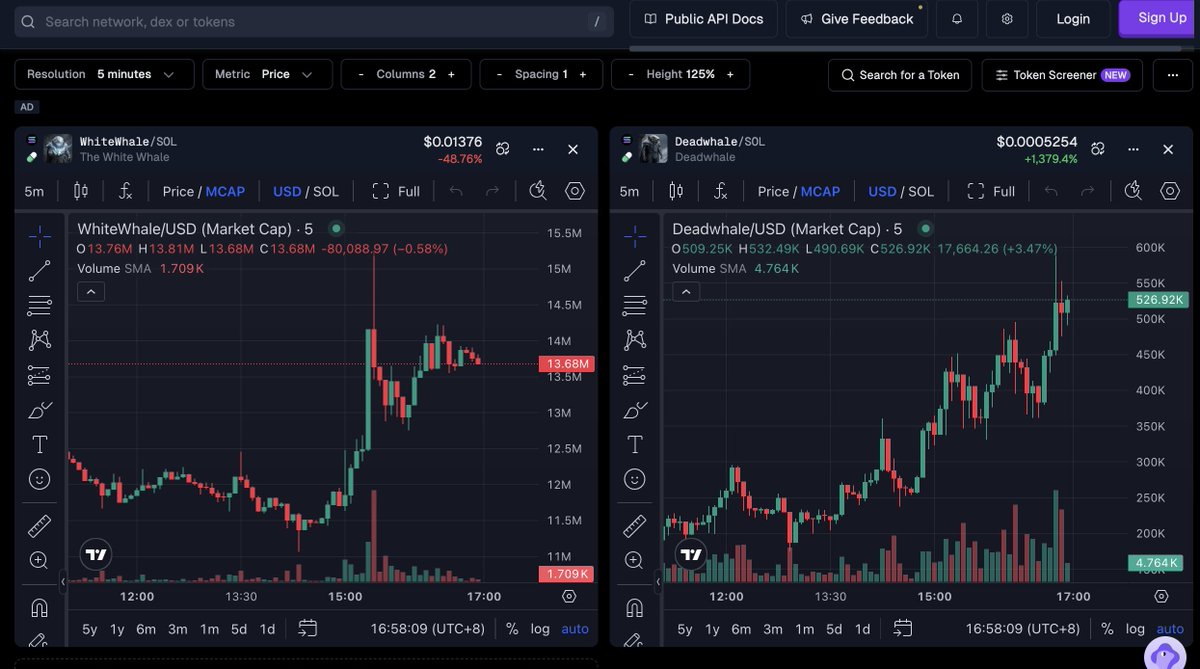
Task: Open top-right more options menu
Action: tap(1173, 75)
